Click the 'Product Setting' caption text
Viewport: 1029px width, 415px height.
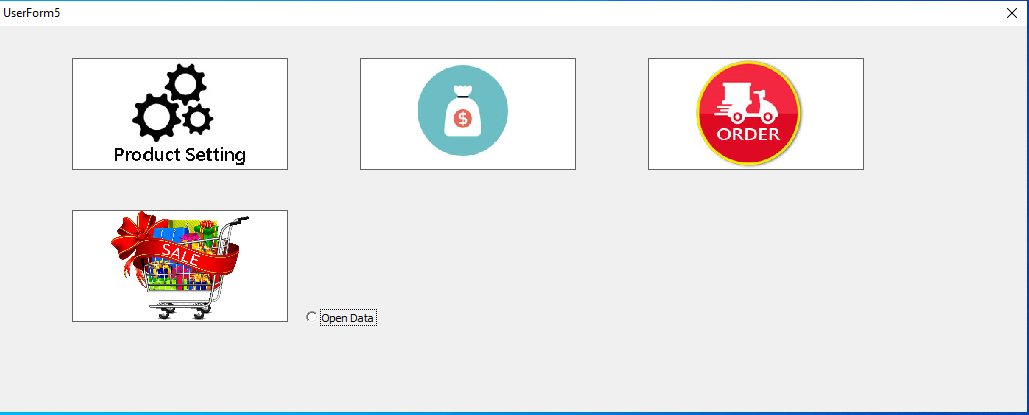[180, 155]
